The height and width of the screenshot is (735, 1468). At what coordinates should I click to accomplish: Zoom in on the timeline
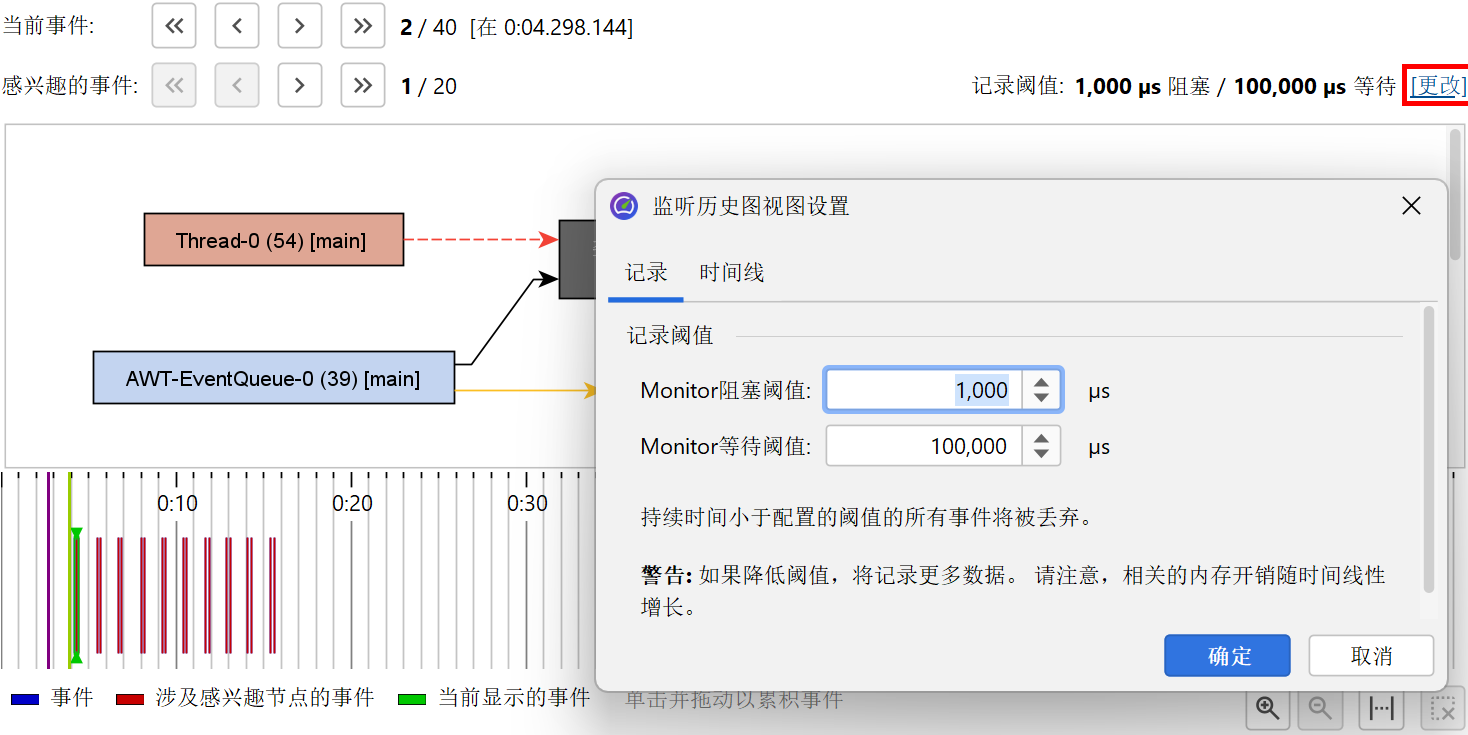pyautogui.click(x=1268, y=709)
